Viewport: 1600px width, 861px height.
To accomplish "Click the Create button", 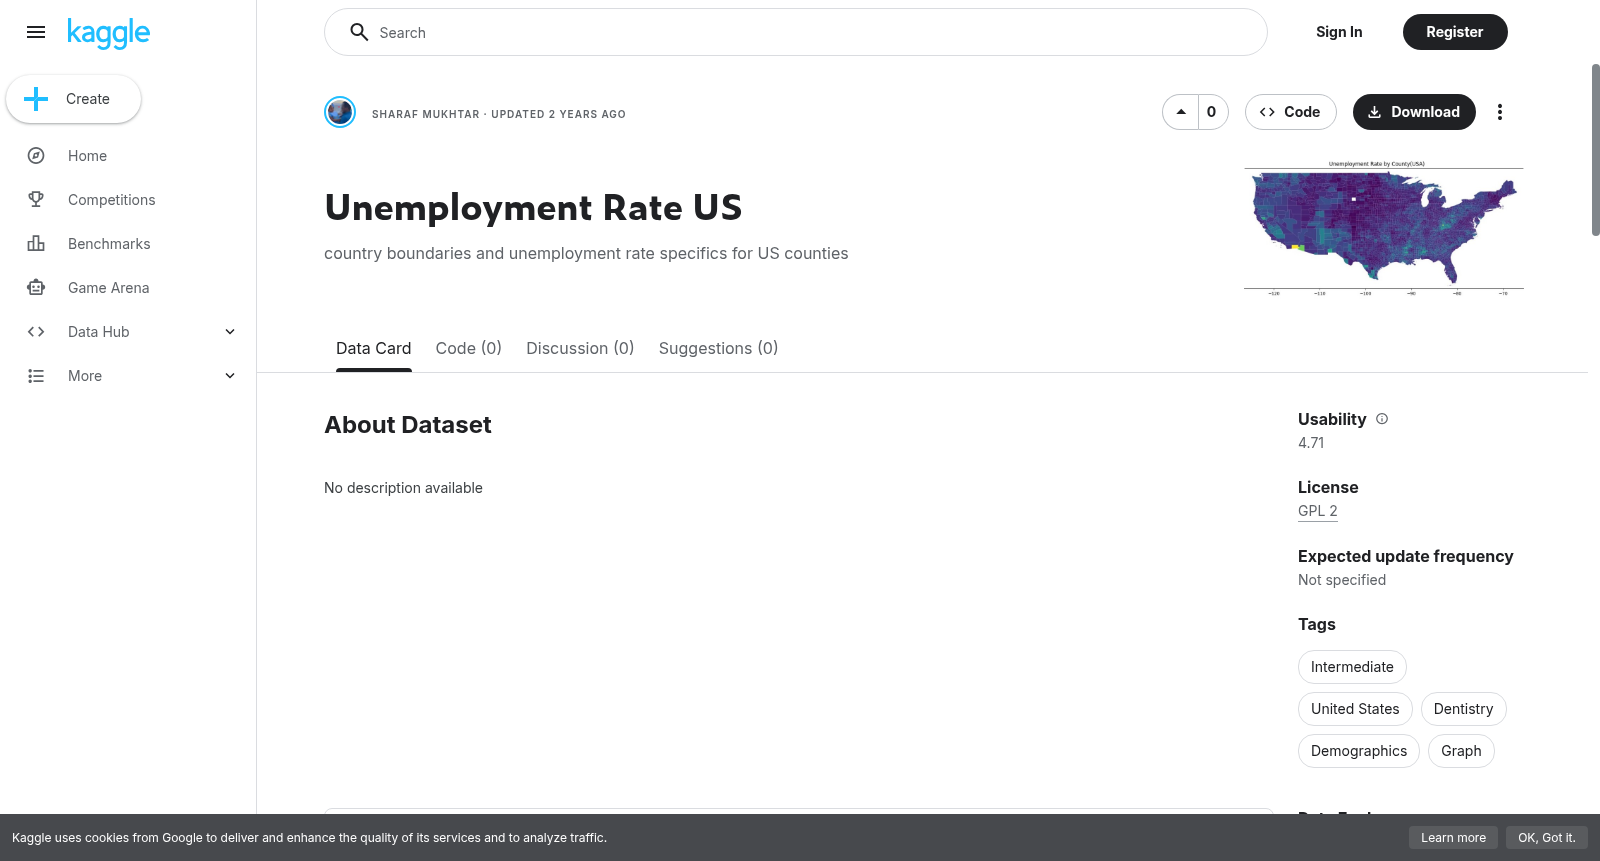I will coord(73,99).
